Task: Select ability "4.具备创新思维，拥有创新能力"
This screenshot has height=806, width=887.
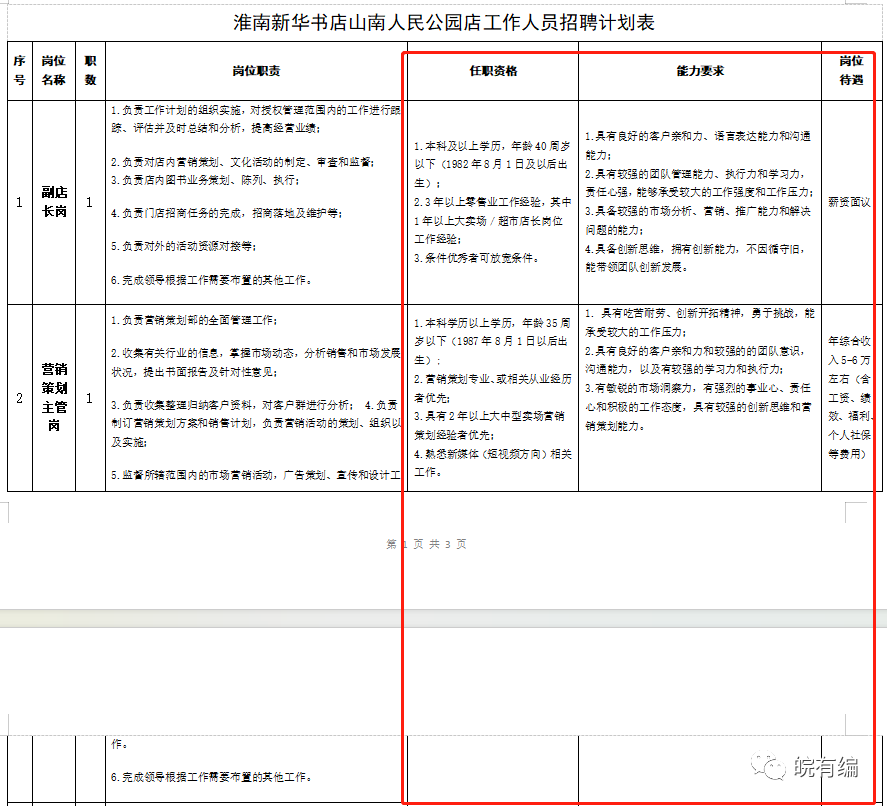Action: (695, 258)
